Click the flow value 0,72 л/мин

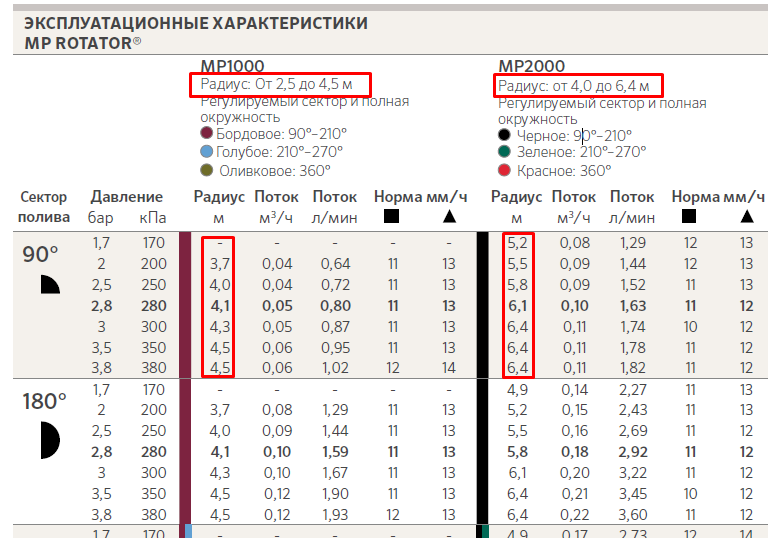(x=336, y=285)
